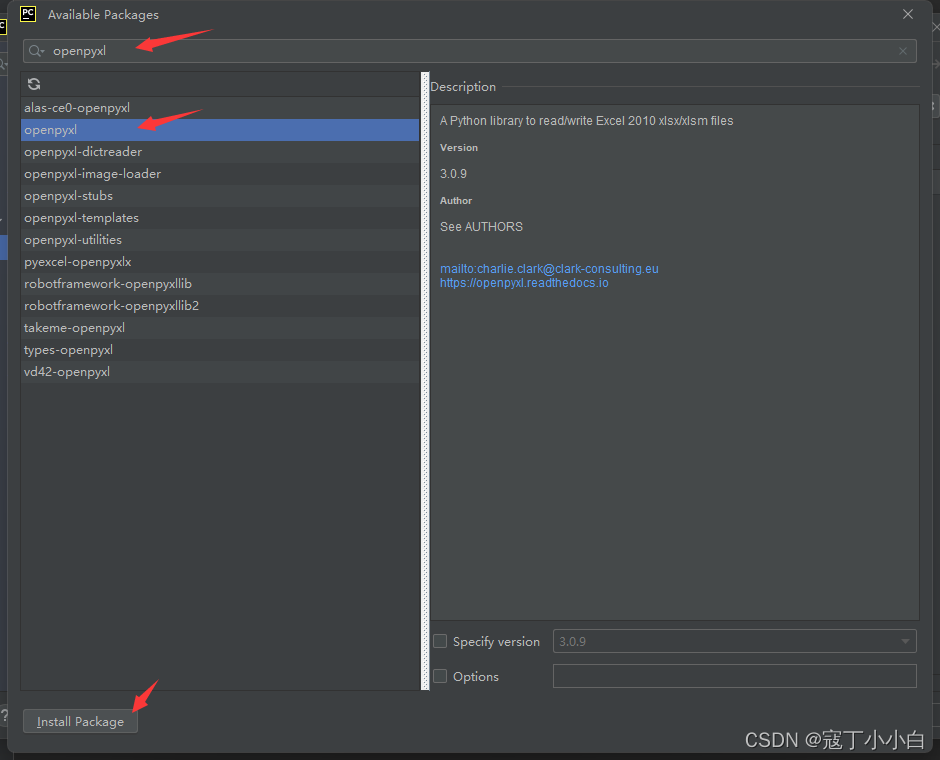Select openpyxl-dictreader package
940x760 pixels.
[x=220, y=152]
